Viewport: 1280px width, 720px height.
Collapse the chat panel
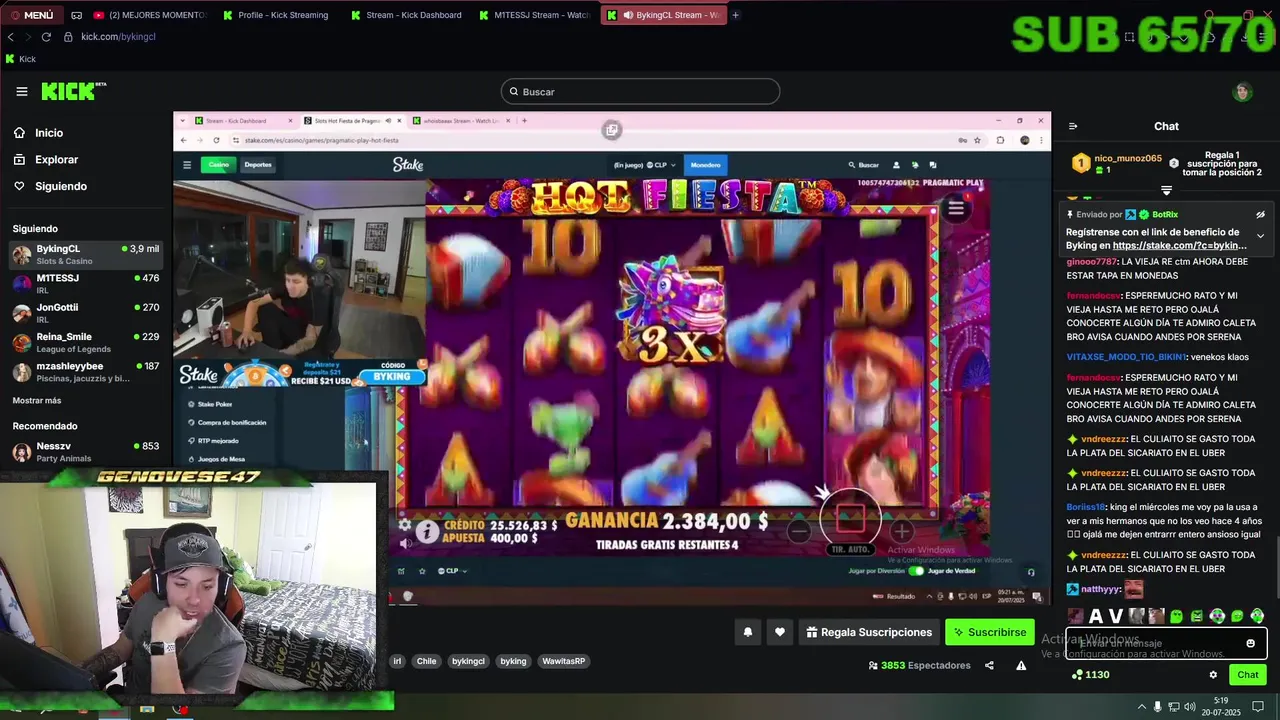point(1073,126)
